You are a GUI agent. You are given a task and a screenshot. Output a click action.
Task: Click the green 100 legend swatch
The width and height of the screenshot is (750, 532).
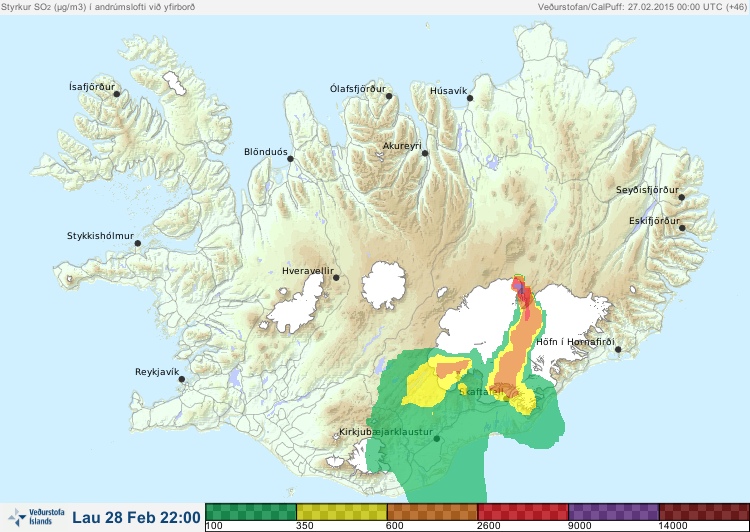(x=251, y=512)
